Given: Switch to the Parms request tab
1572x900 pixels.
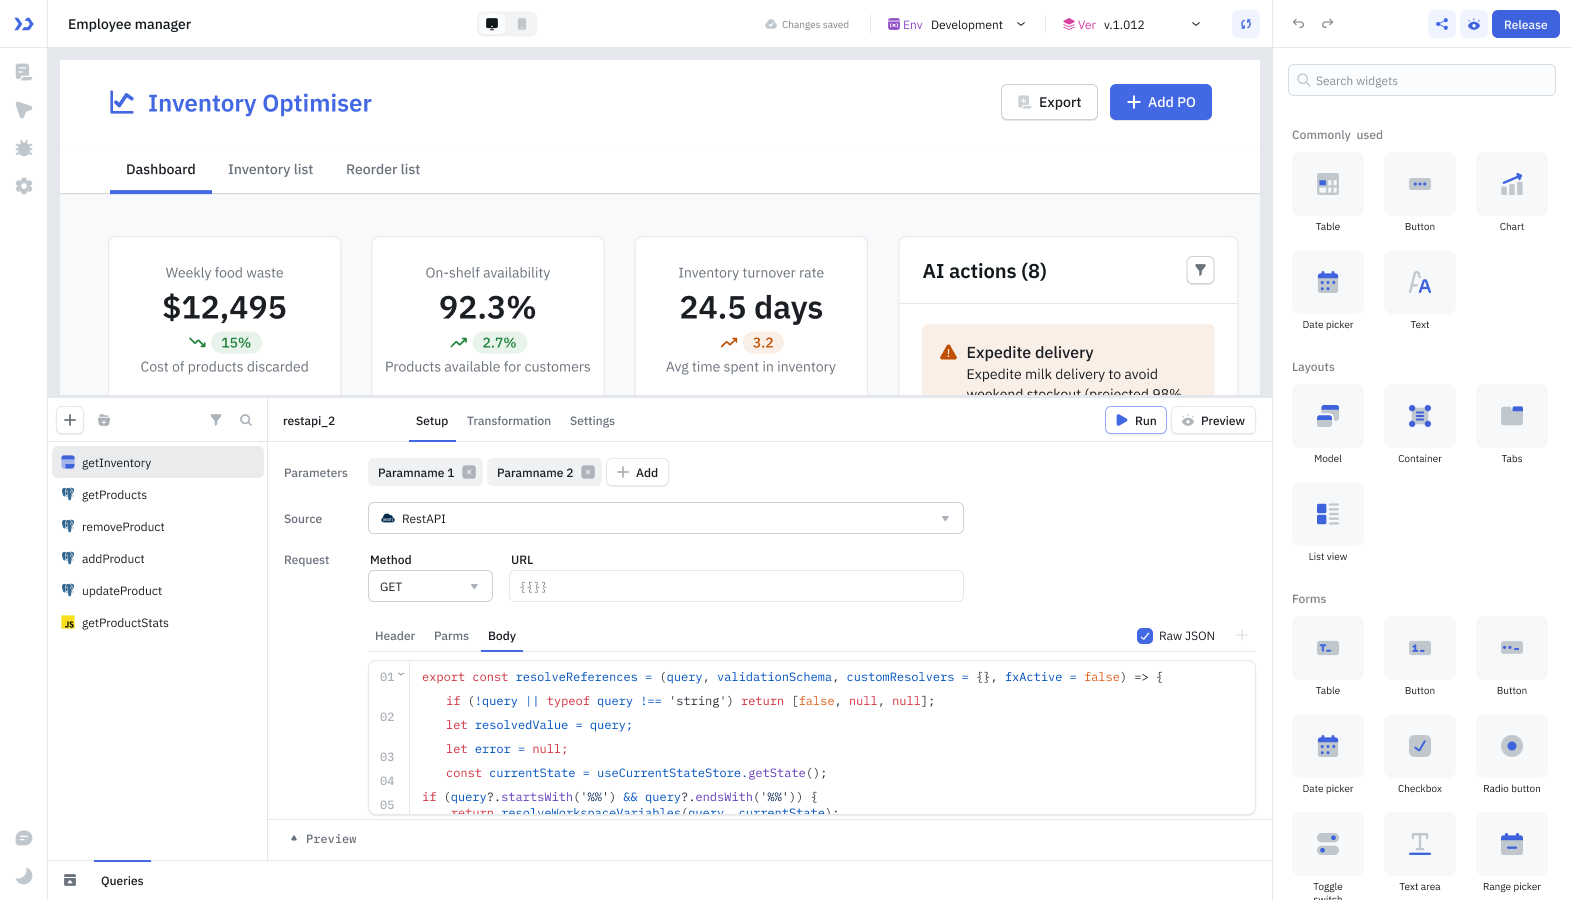Looking at the screenshot, I should [451, 636].
